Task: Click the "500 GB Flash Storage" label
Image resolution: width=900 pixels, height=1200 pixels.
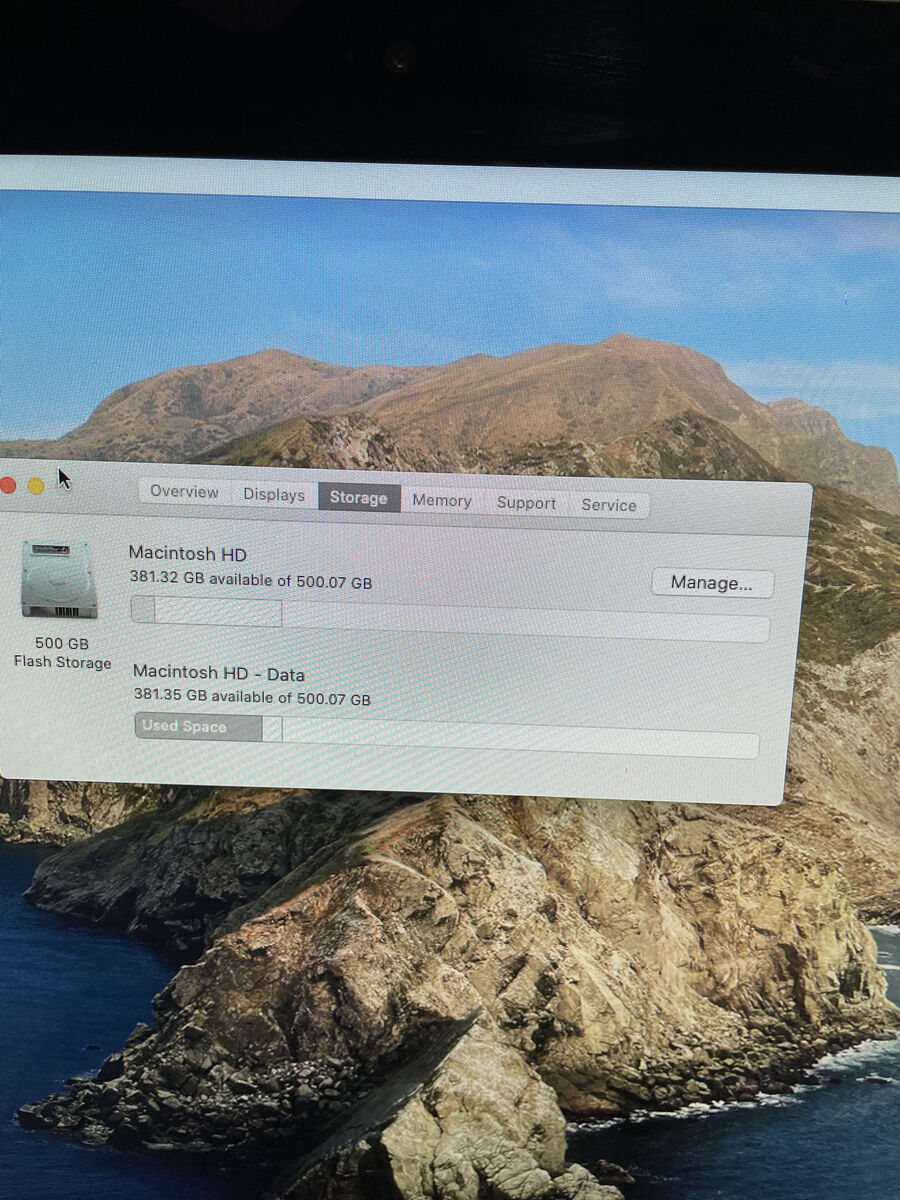Action: tap(62, 652)
